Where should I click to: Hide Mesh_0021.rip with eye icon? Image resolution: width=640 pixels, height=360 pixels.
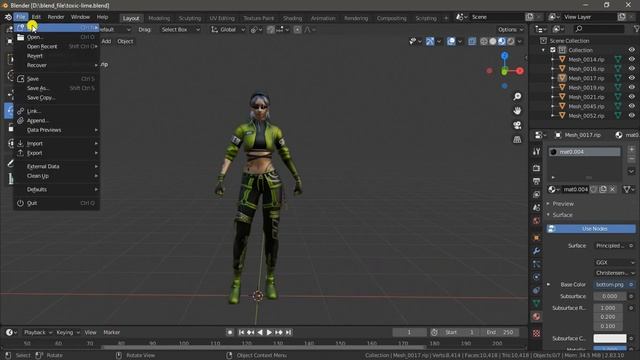tap(631, 97)
